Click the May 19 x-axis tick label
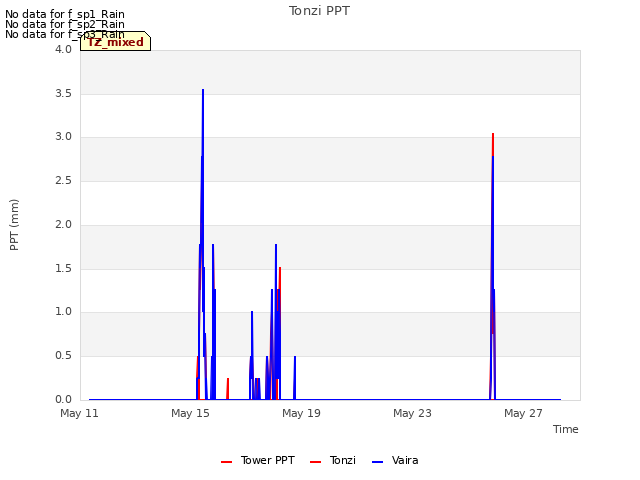Screen dimensions: 640x480 click(x=301, y=413)
